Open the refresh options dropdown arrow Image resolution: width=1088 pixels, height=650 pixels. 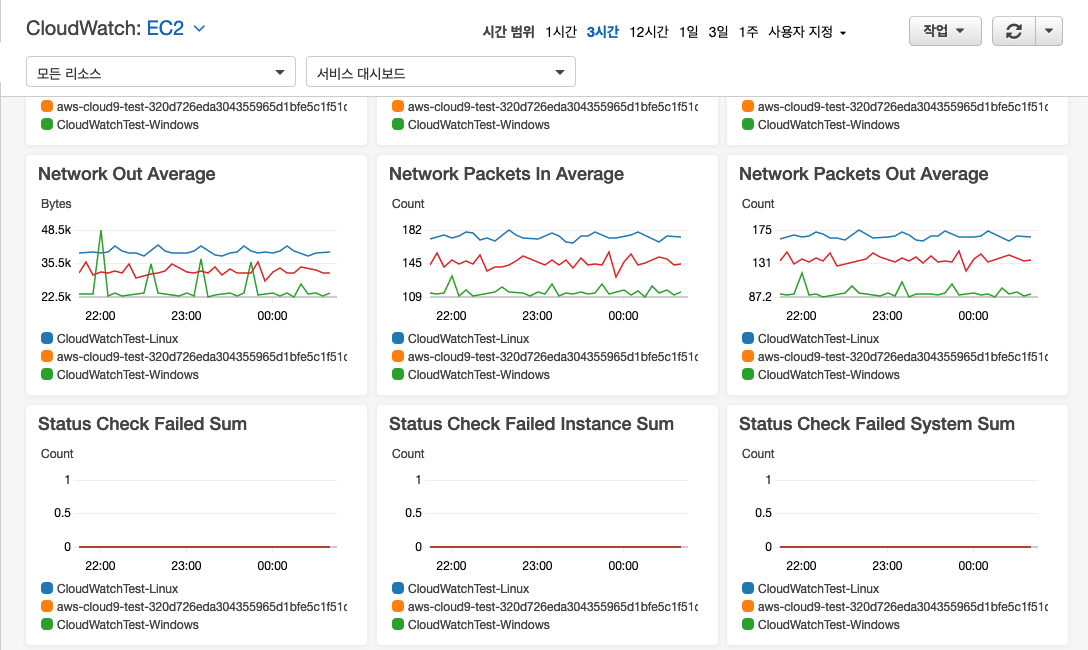(1048, 31)
